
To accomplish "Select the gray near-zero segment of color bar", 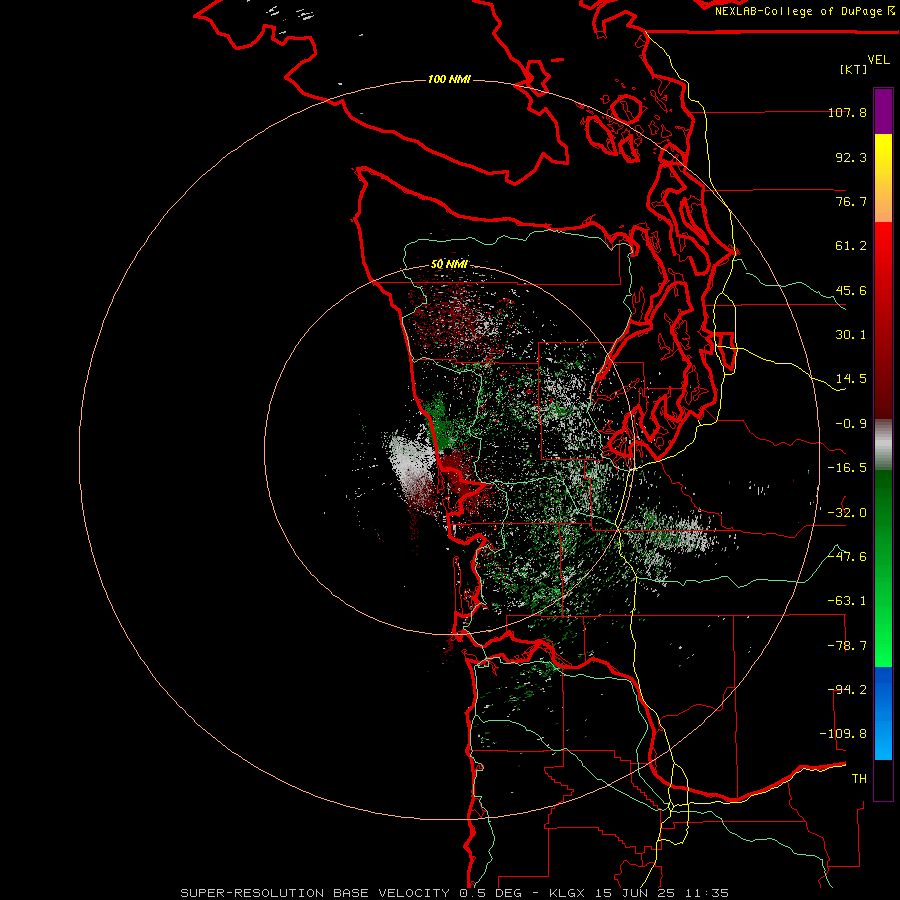I will coord(883,442).
